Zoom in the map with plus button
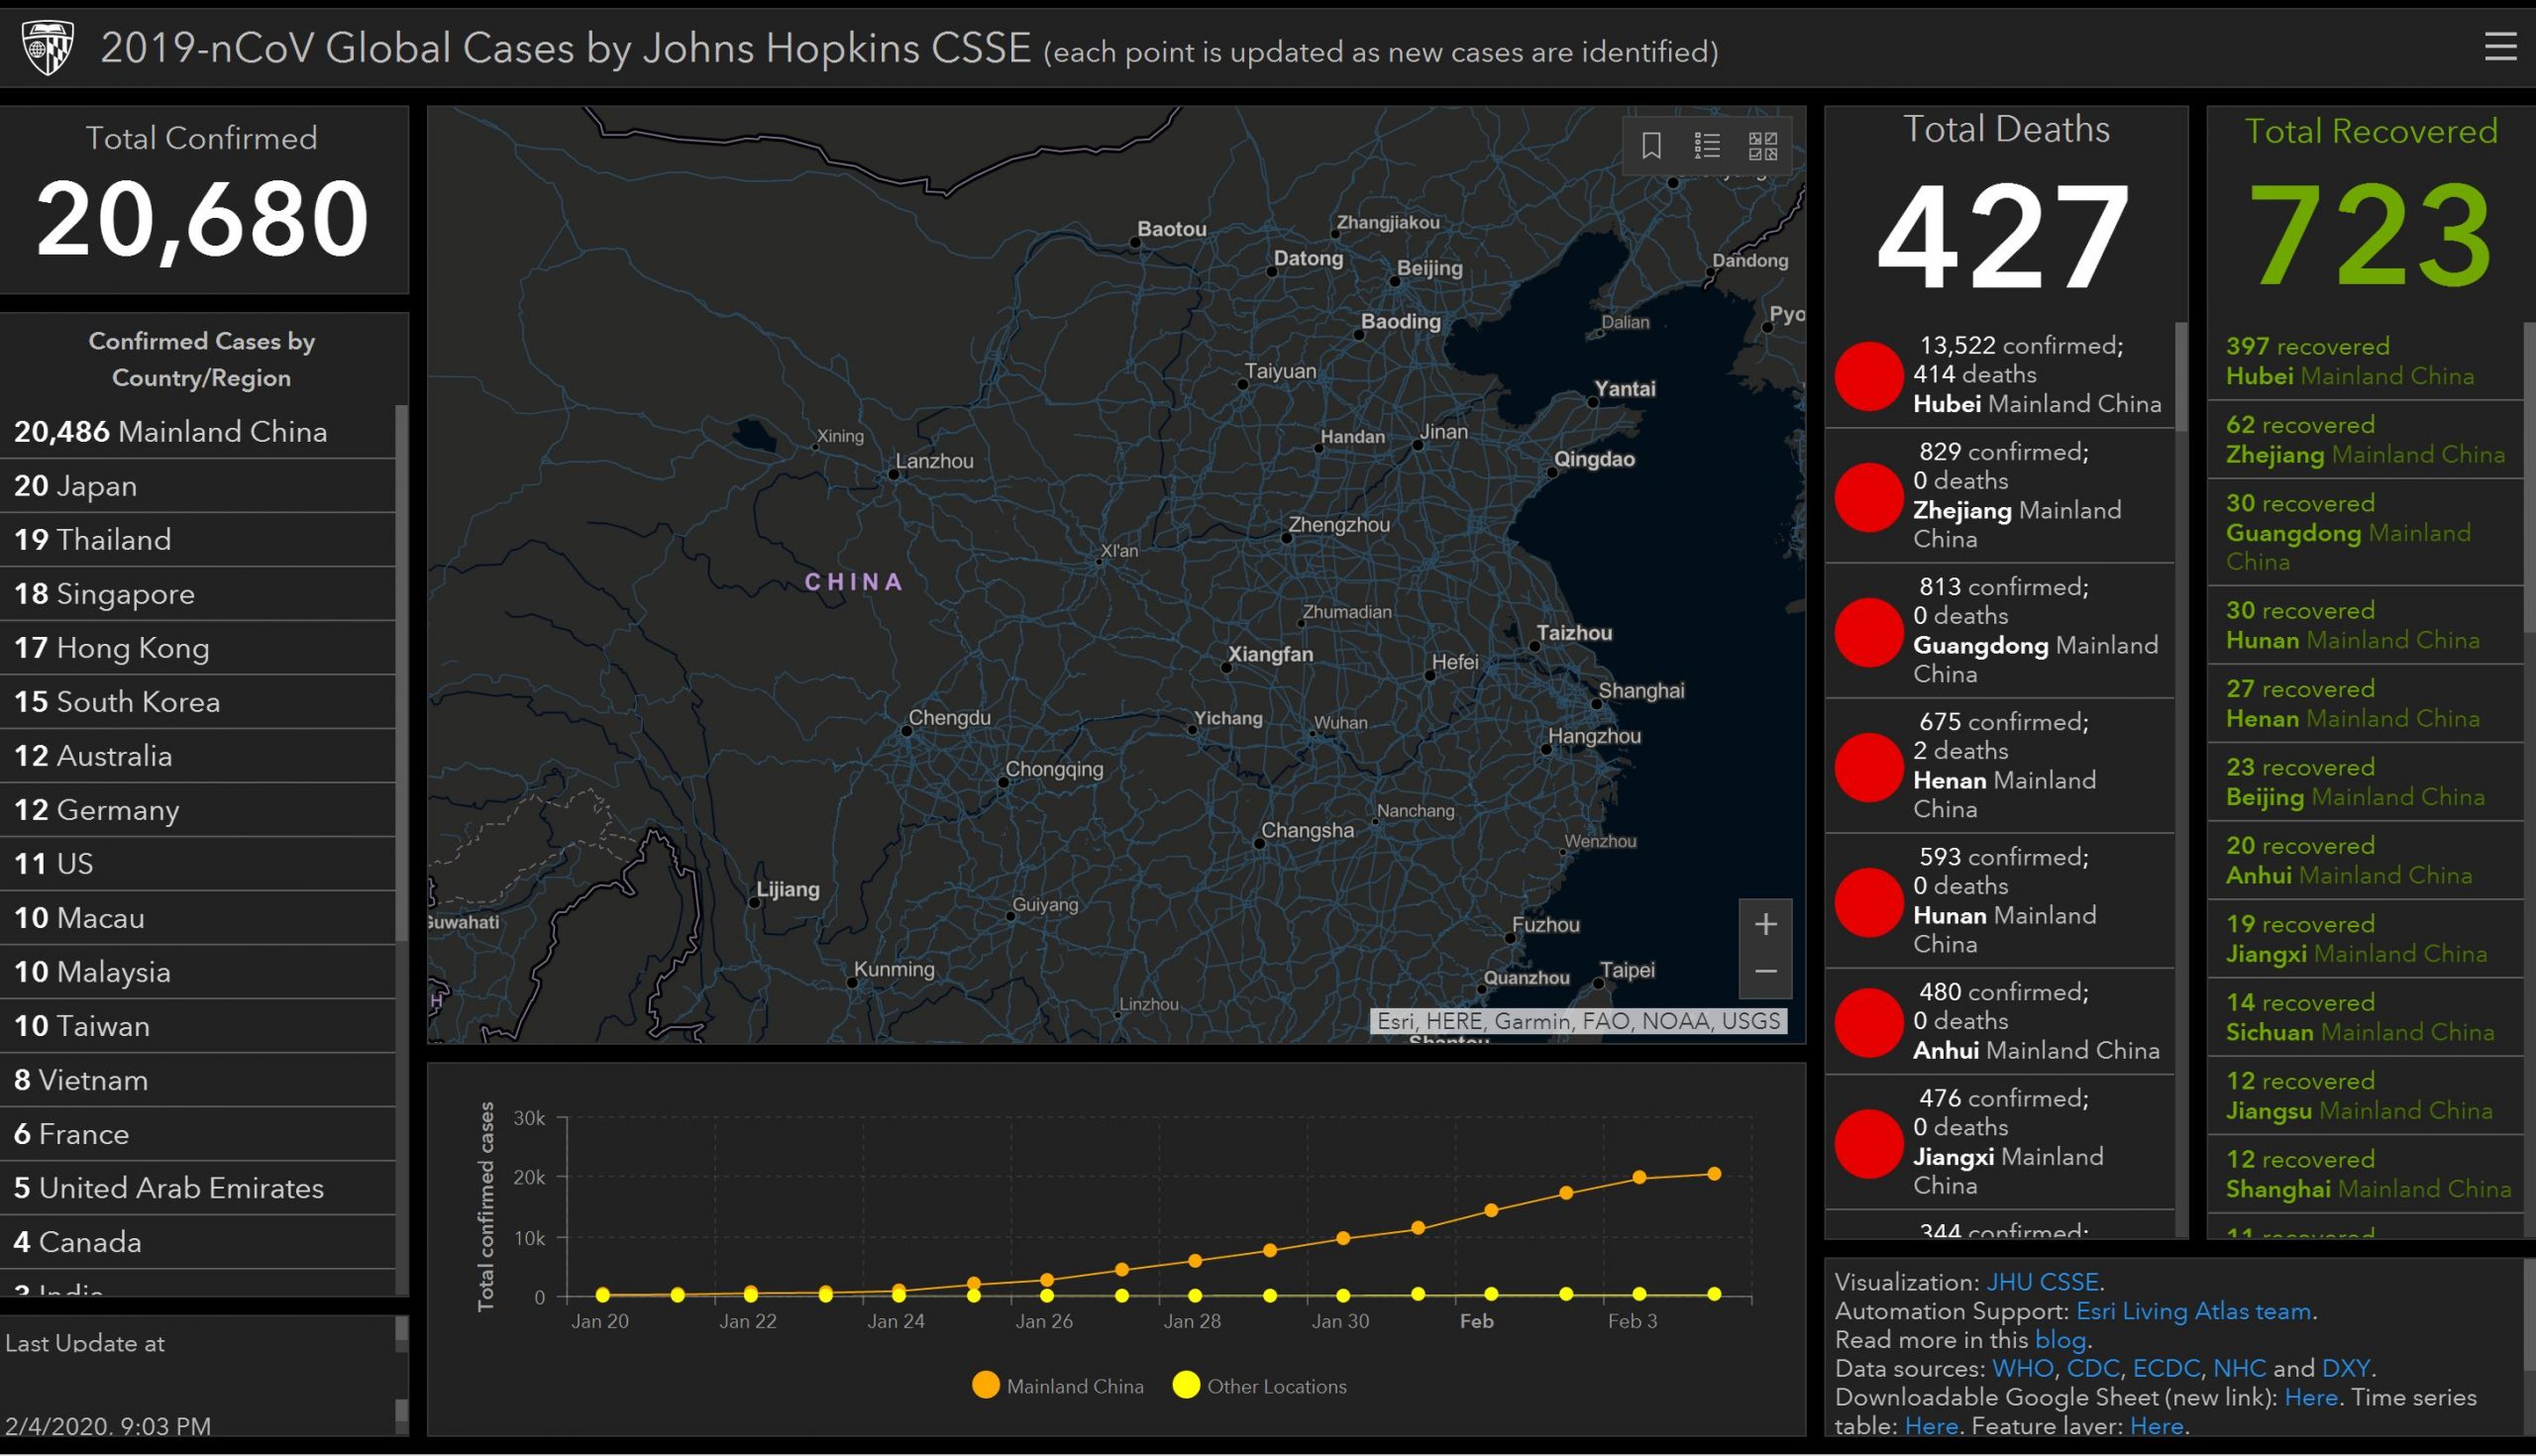Image resolution: width=2536 pixels, height=1456 pixels. pyautogui.click(x=1765, y=924)
